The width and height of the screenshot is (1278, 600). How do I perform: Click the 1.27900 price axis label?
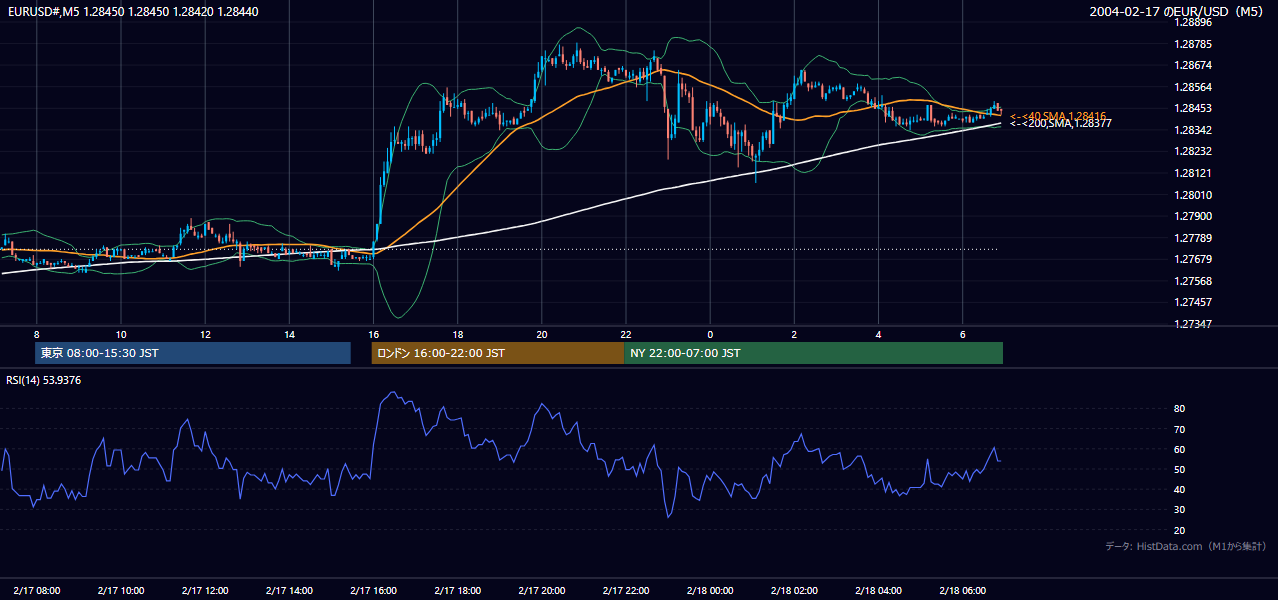pyautogui.click(x=1194, y=216)
